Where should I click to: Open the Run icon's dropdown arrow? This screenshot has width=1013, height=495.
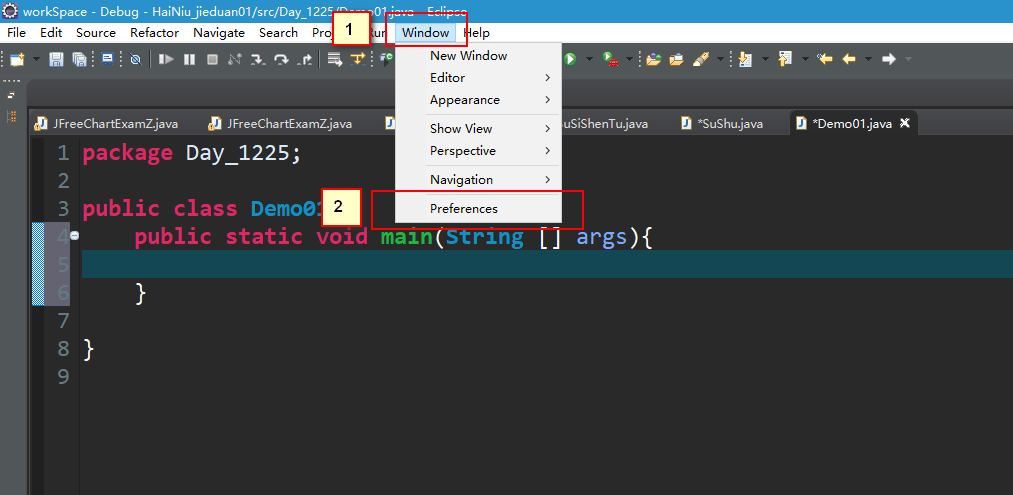[x=589, y=59]
